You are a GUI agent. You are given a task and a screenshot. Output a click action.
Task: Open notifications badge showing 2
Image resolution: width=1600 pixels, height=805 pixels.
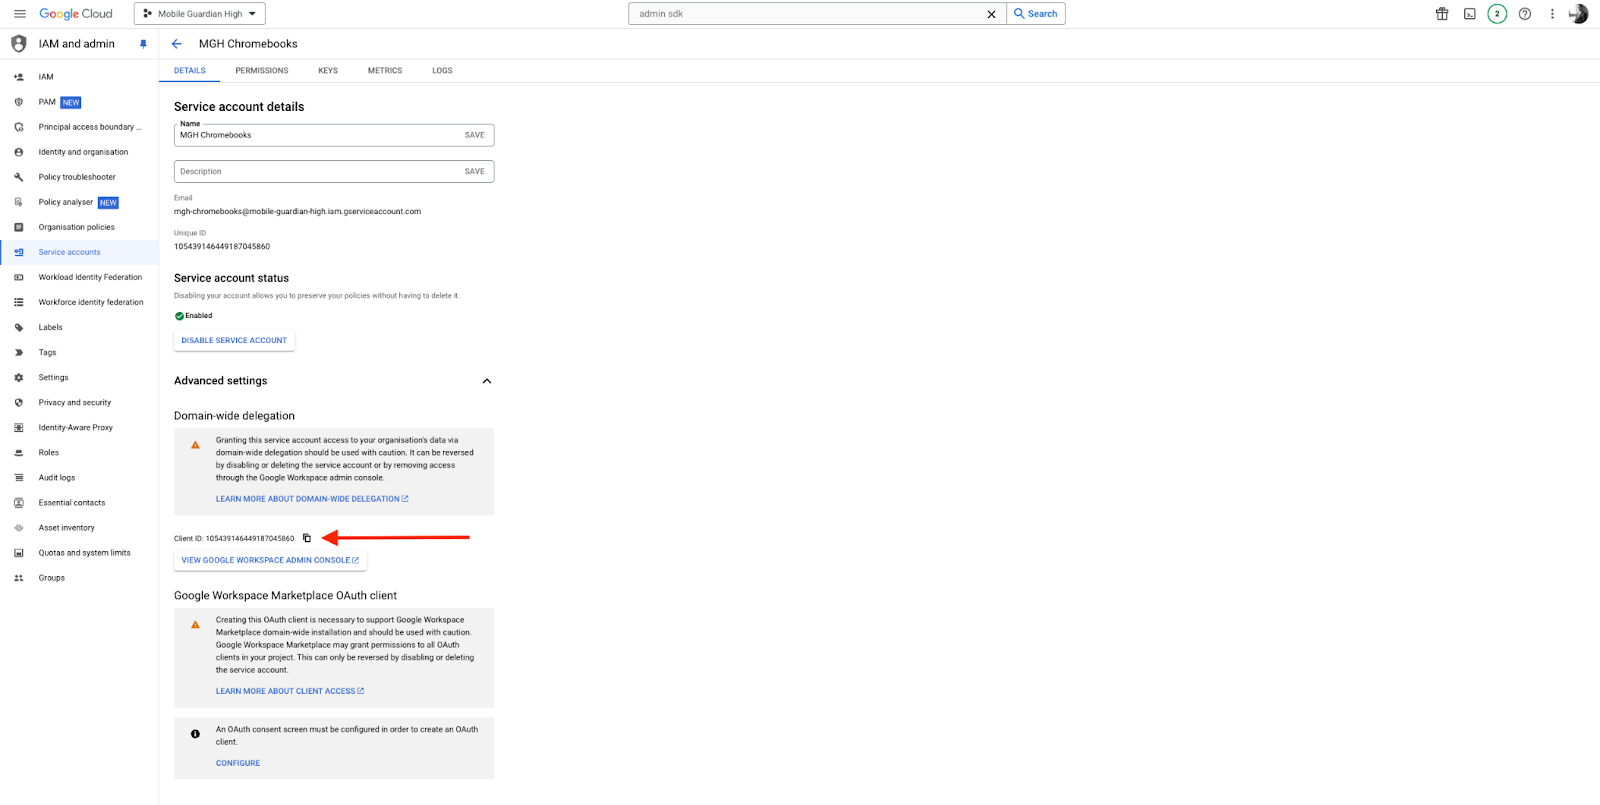(1497, 14)
